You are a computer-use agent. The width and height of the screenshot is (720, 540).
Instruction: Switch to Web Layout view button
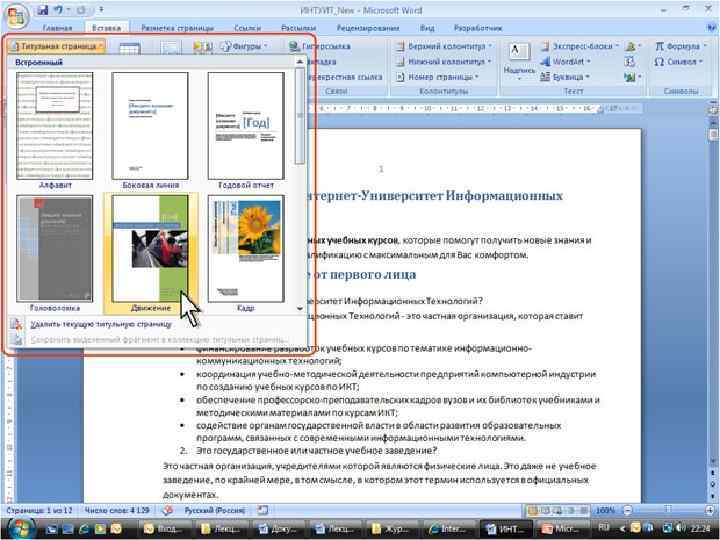click(558, 510)
